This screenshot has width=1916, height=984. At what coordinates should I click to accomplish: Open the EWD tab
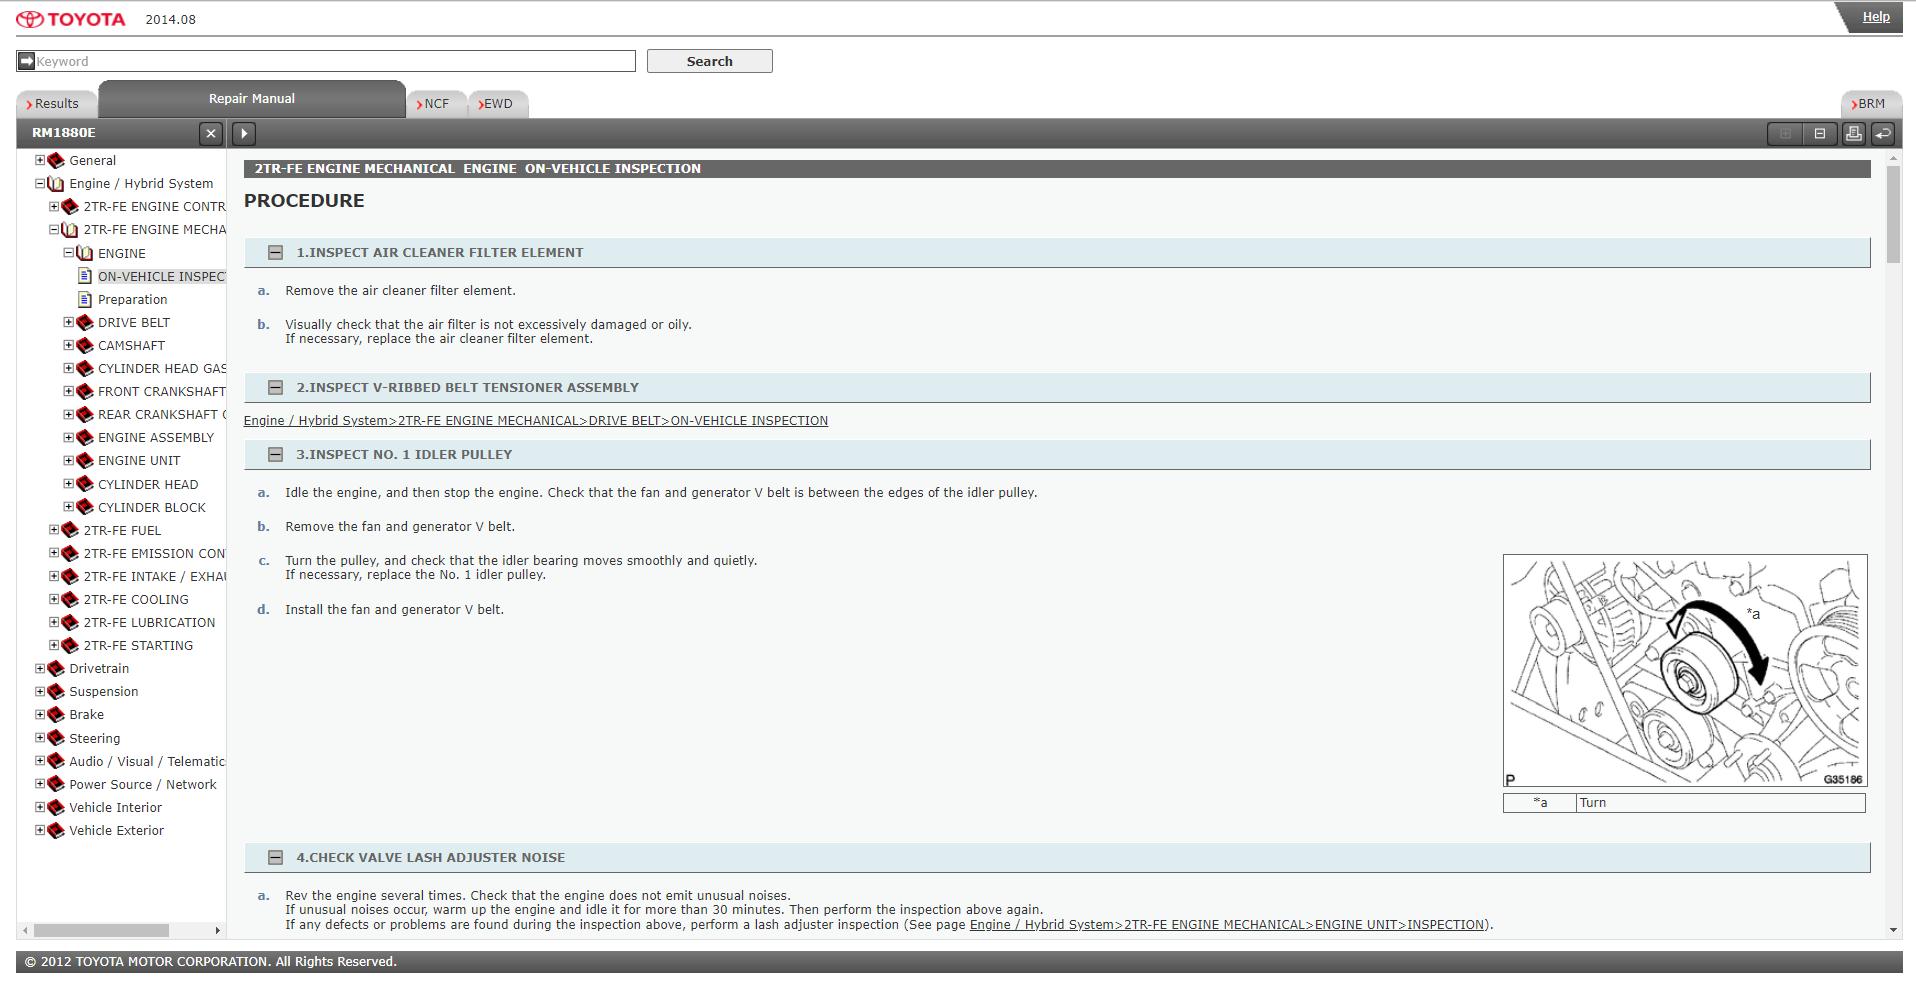pyautogui.click(x=497, y=104)
